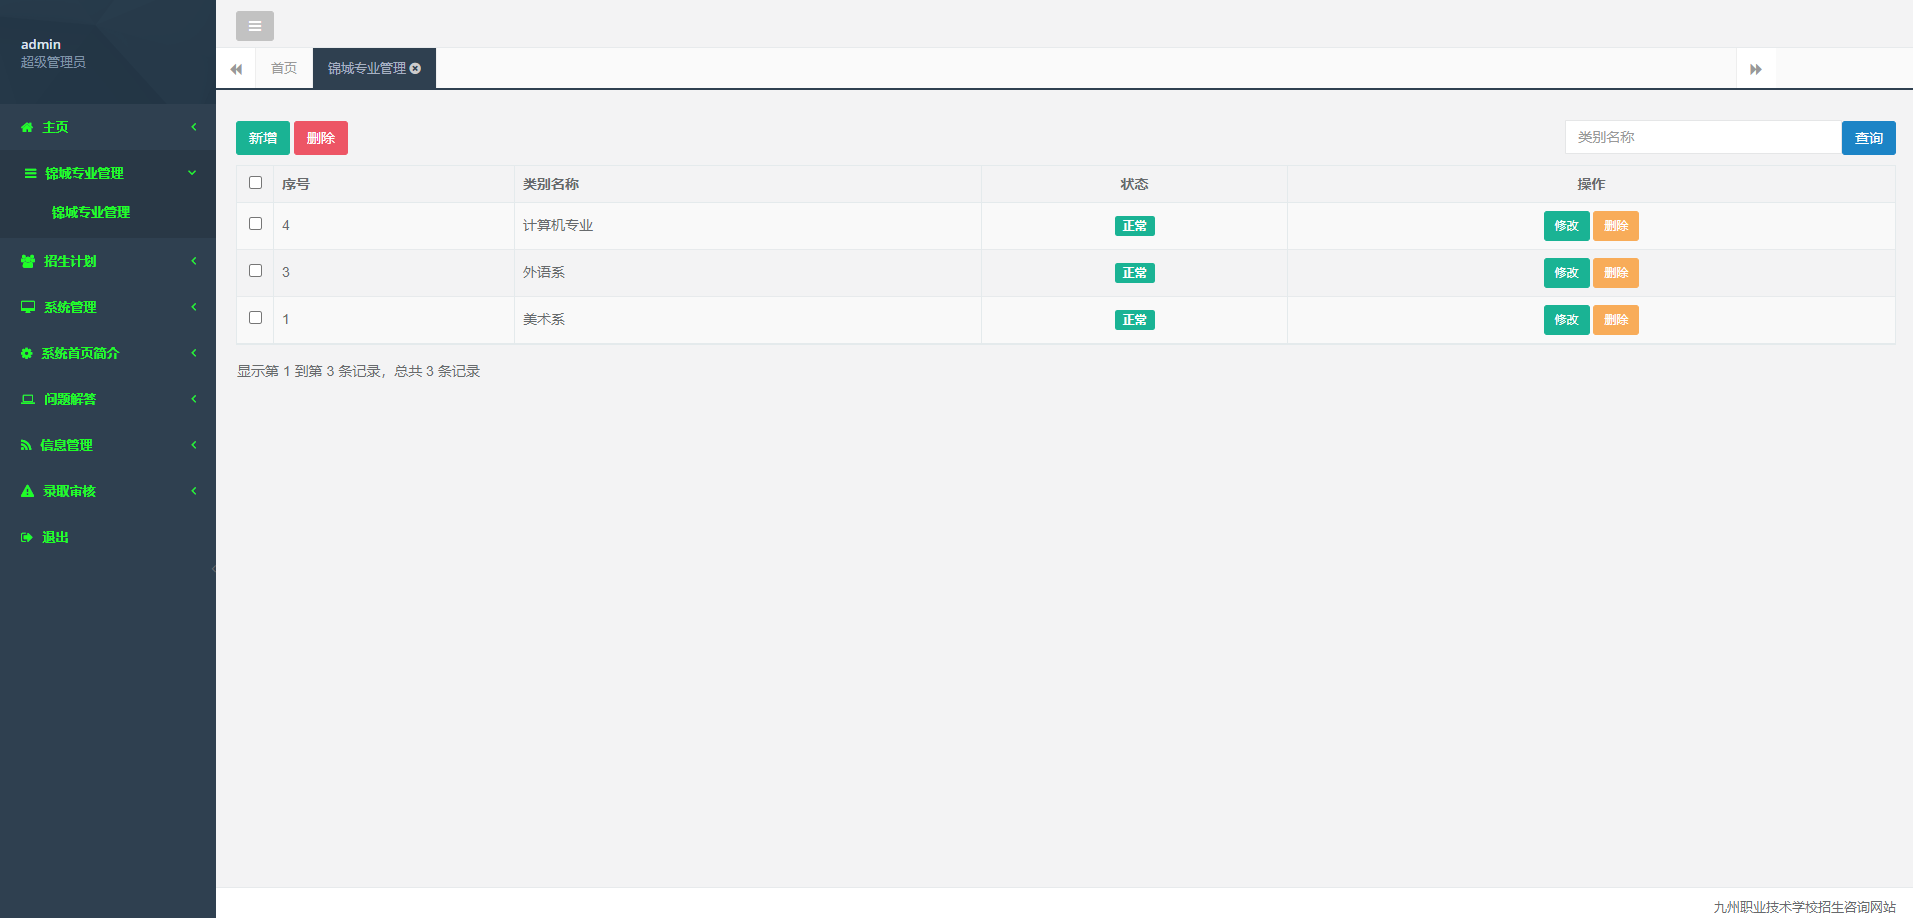Click 修改 for 美术系 row

pos(1566,320)
